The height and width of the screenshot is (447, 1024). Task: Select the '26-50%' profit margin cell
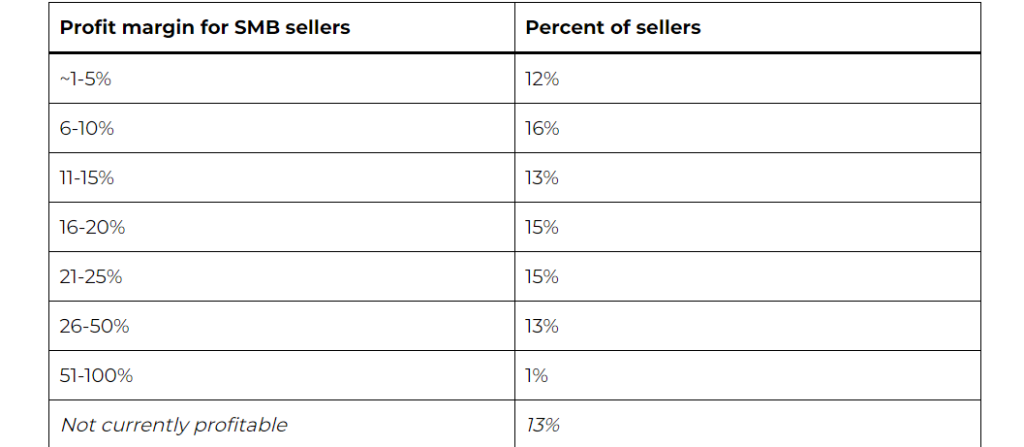[x=93, y=326]
